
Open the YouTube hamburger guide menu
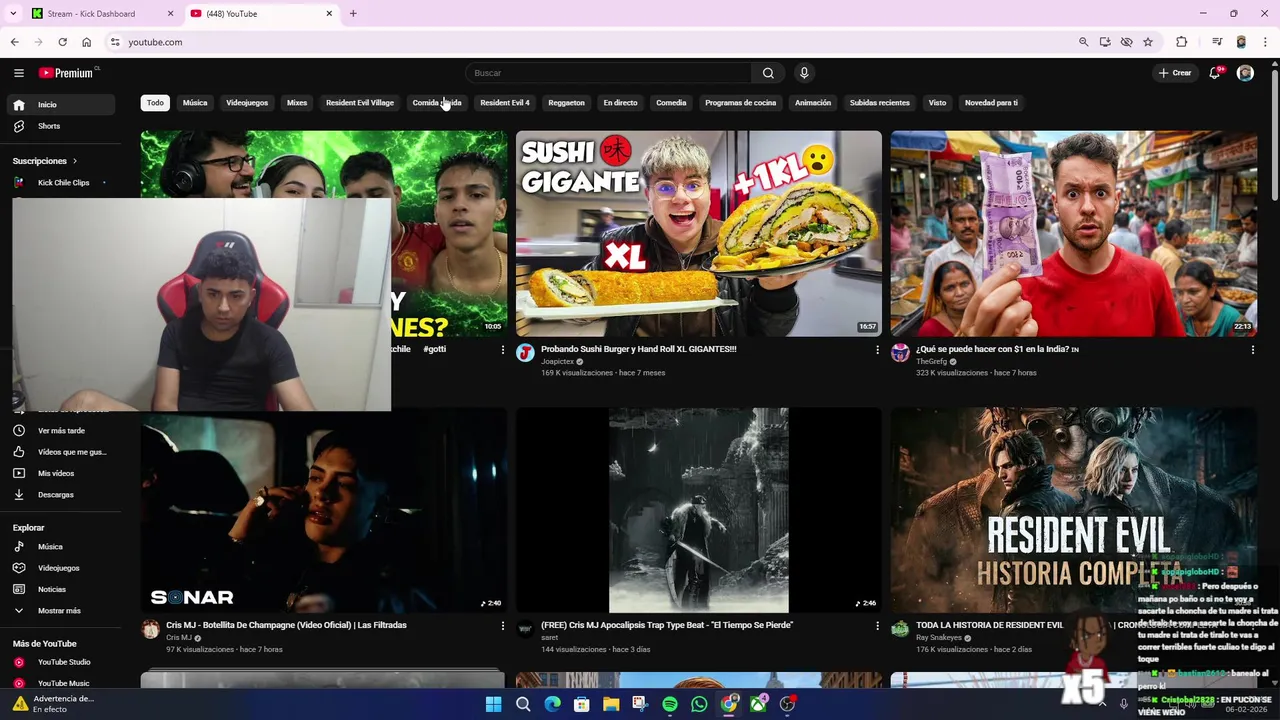[x=18, y=73]
